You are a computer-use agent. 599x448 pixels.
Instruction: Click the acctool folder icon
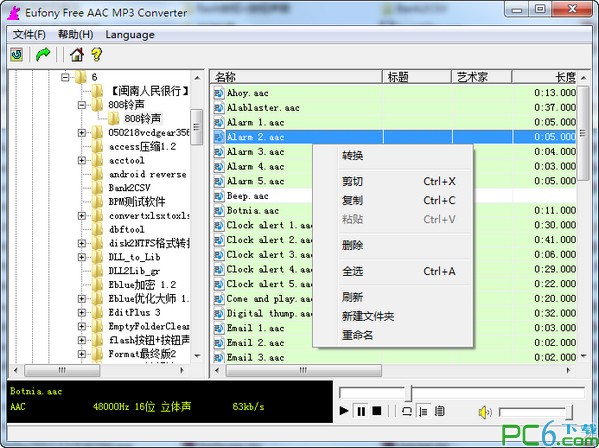(98, 160)
